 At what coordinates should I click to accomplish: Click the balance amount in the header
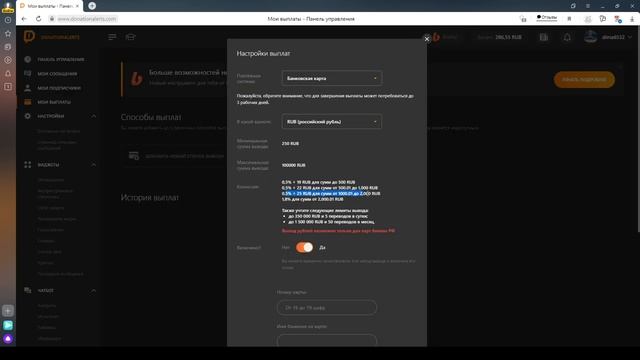click(508, 37)
